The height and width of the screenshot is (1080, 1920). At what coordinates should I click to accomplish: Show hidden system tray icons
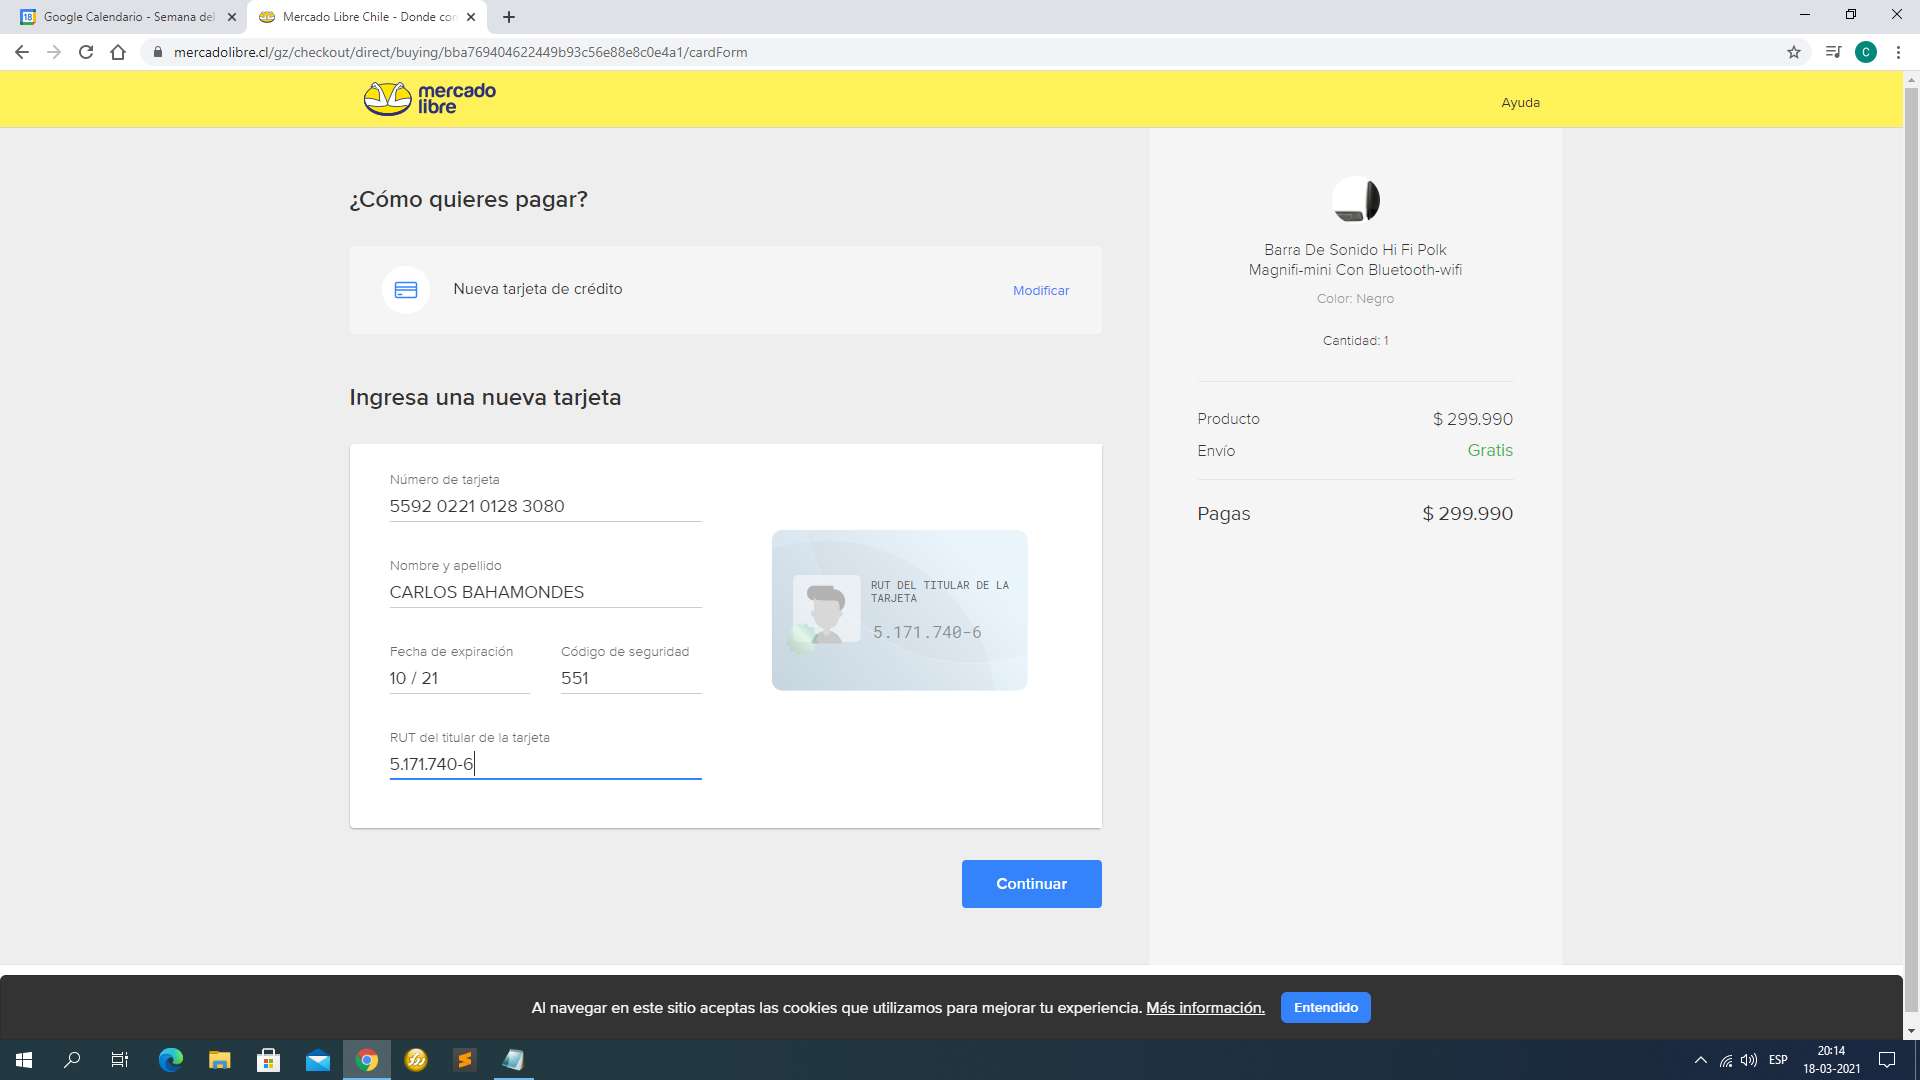(1700, 1060)
